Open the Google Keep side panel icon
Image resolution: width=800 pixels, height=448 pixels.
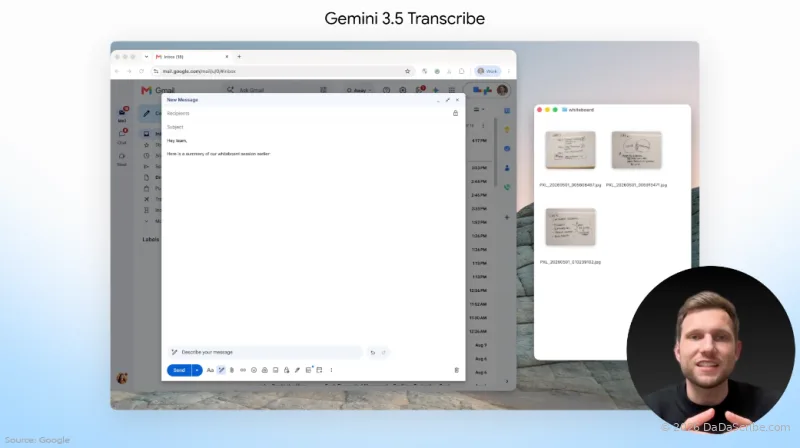tap(507, 130)
